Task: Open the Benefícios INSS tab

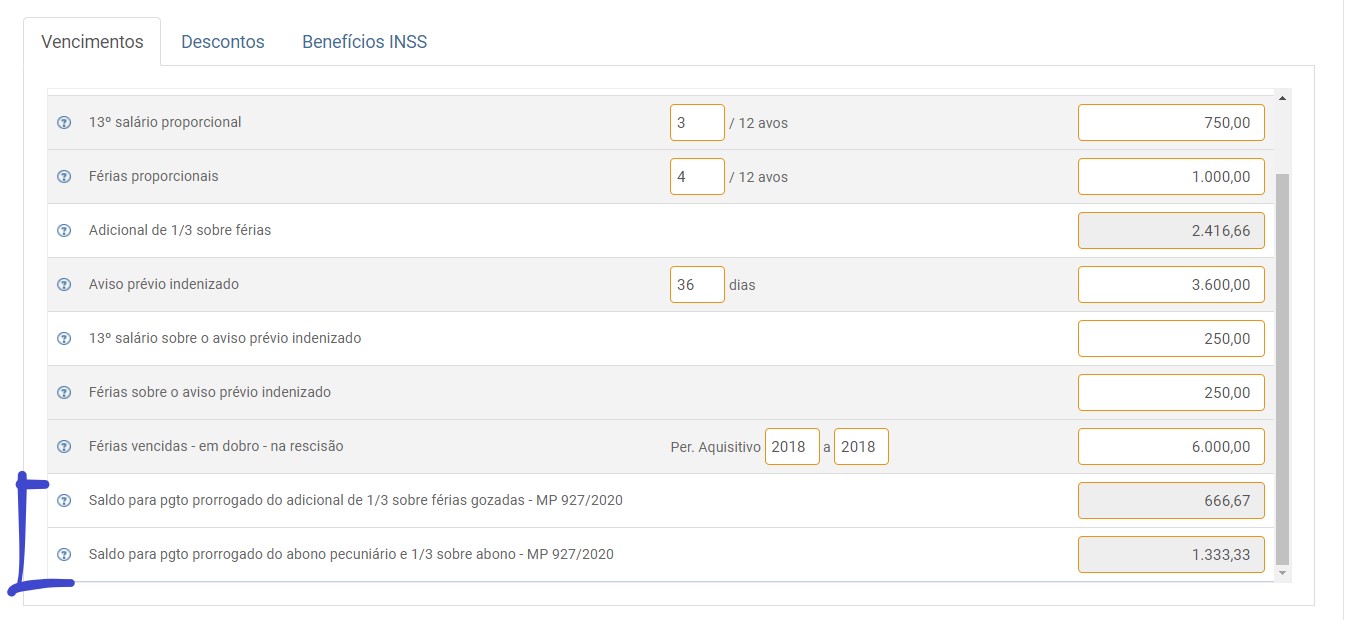Action: click(x=365, y=42)
